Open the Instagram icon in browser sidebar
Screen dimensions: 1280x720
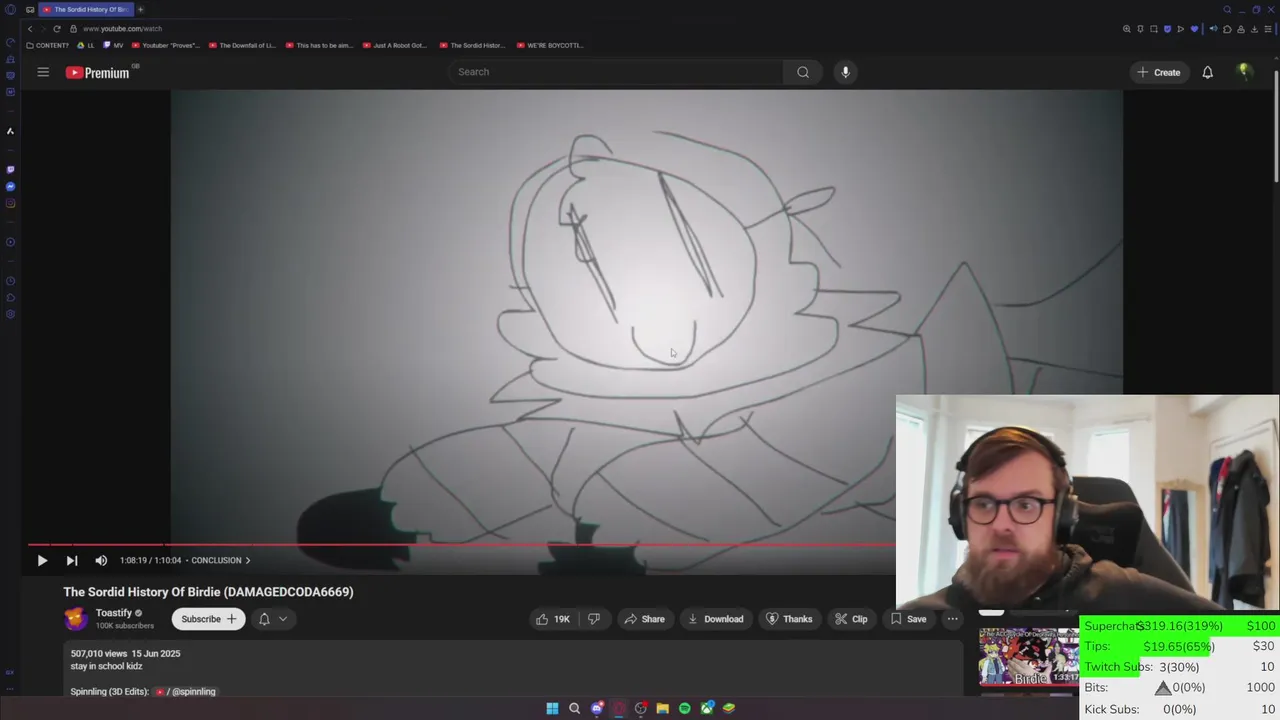10,203
